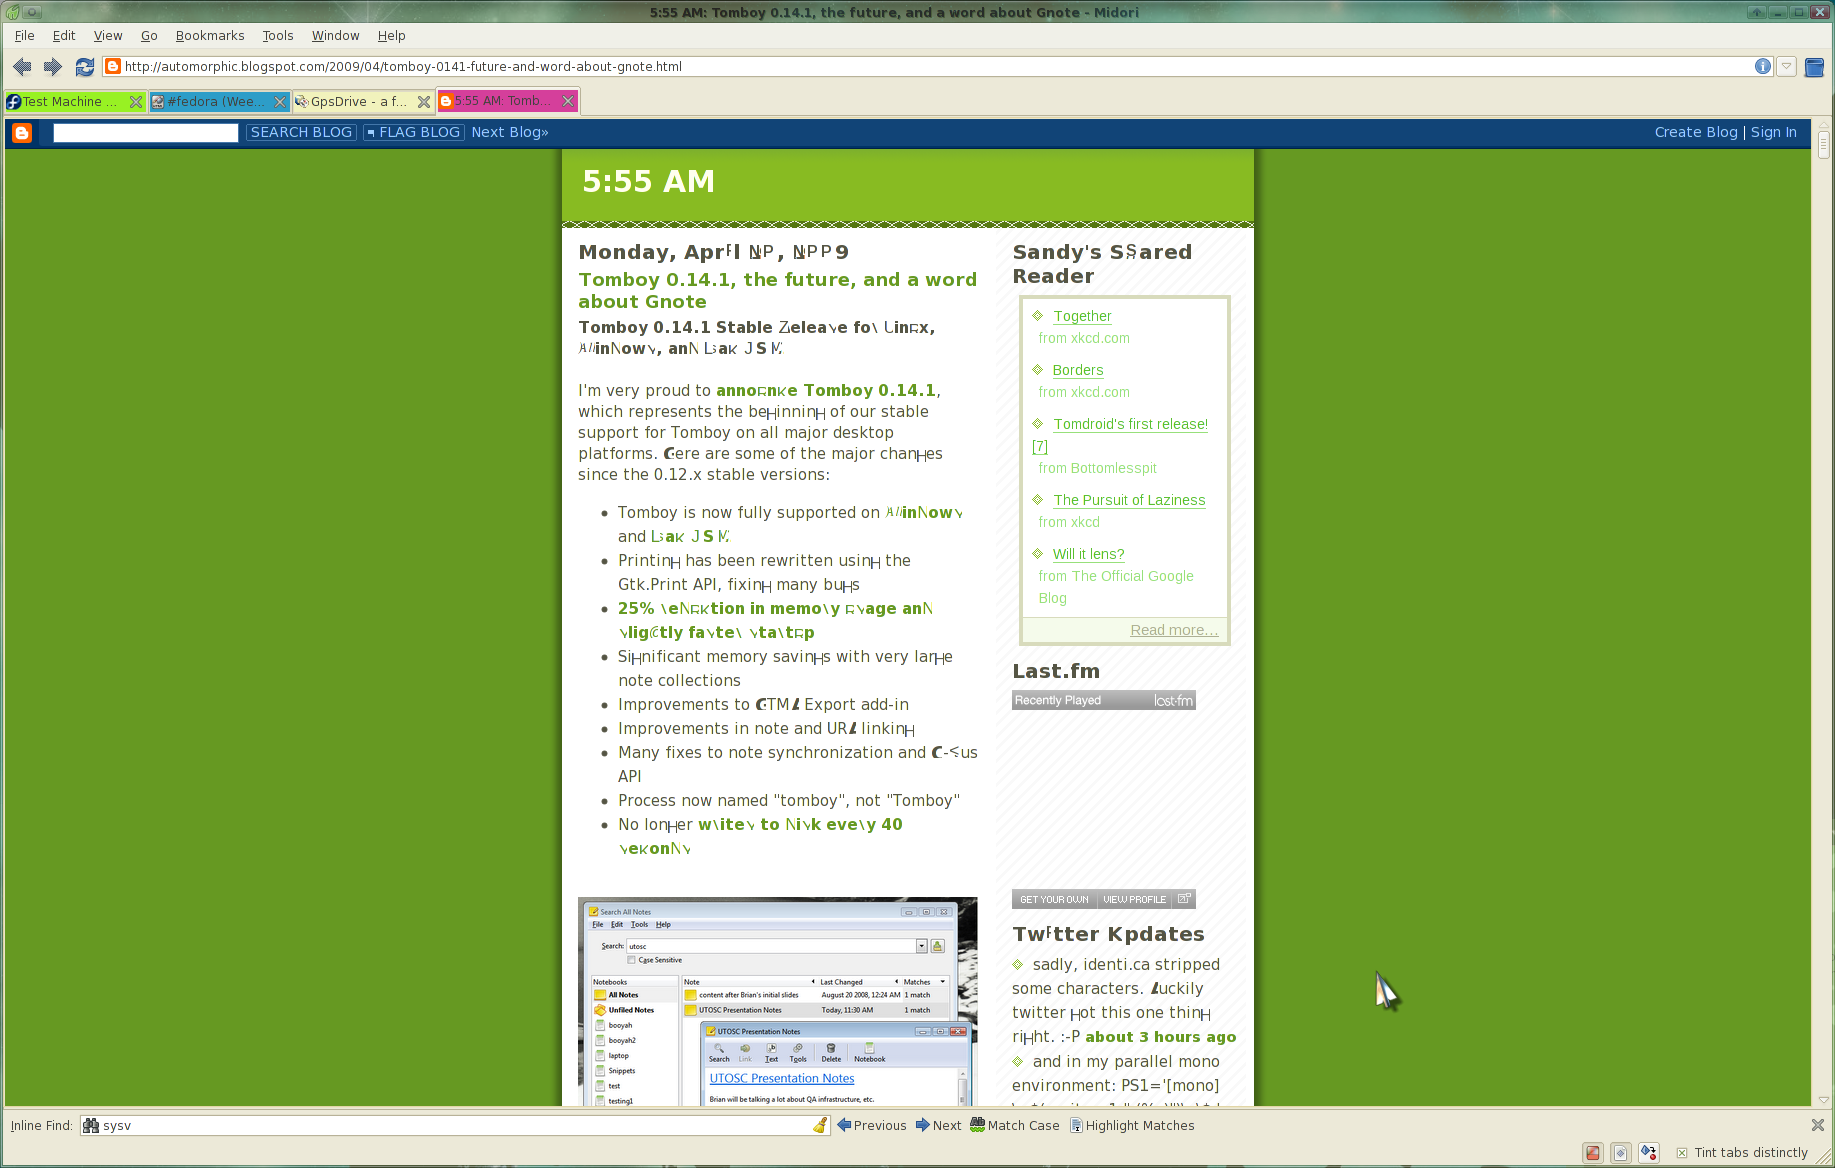Open the page info icon in address bar

tap(1762, 66)
